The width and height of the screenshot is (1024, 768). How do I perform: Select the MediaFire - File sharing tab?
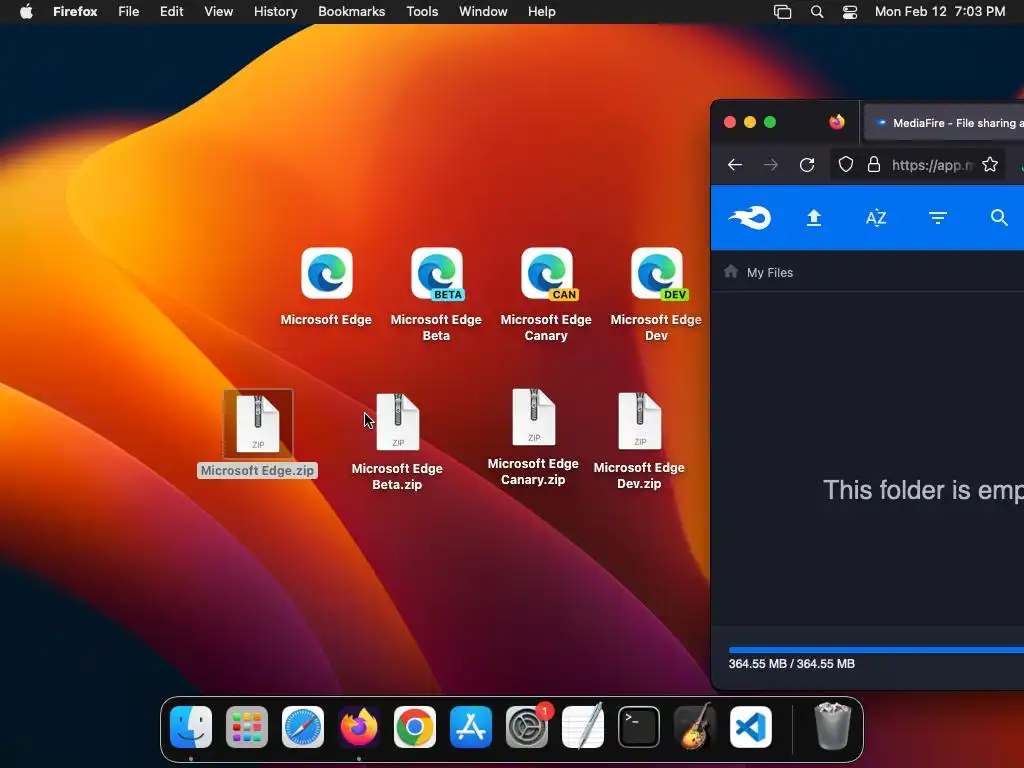click(x=944, y=123)
